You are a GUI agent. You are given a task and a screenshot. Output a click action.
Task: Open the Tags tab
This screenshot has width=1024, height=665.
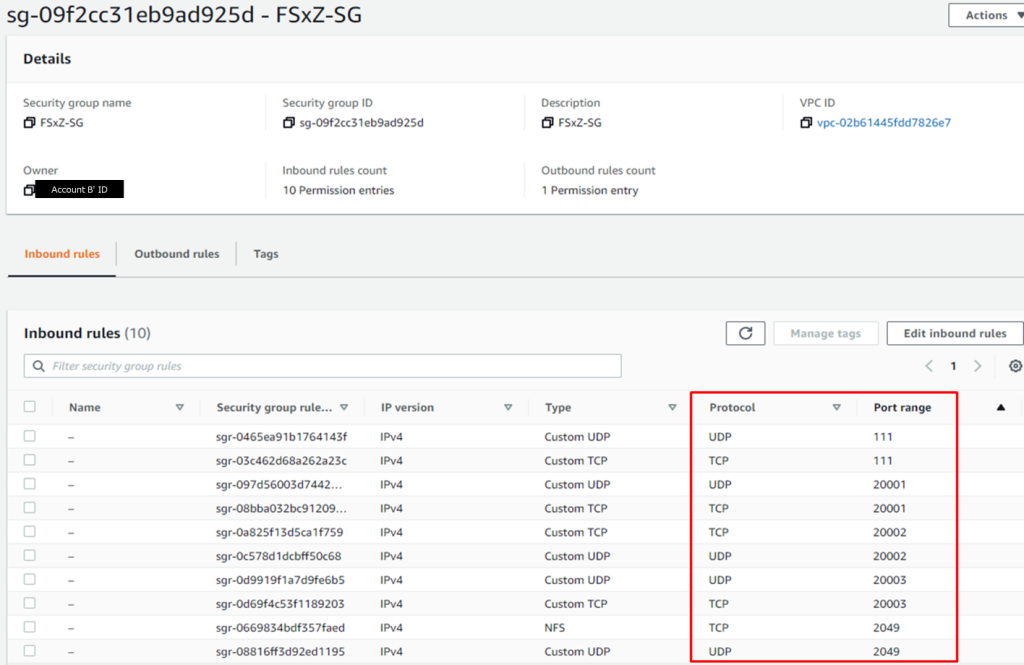[265, 254]
